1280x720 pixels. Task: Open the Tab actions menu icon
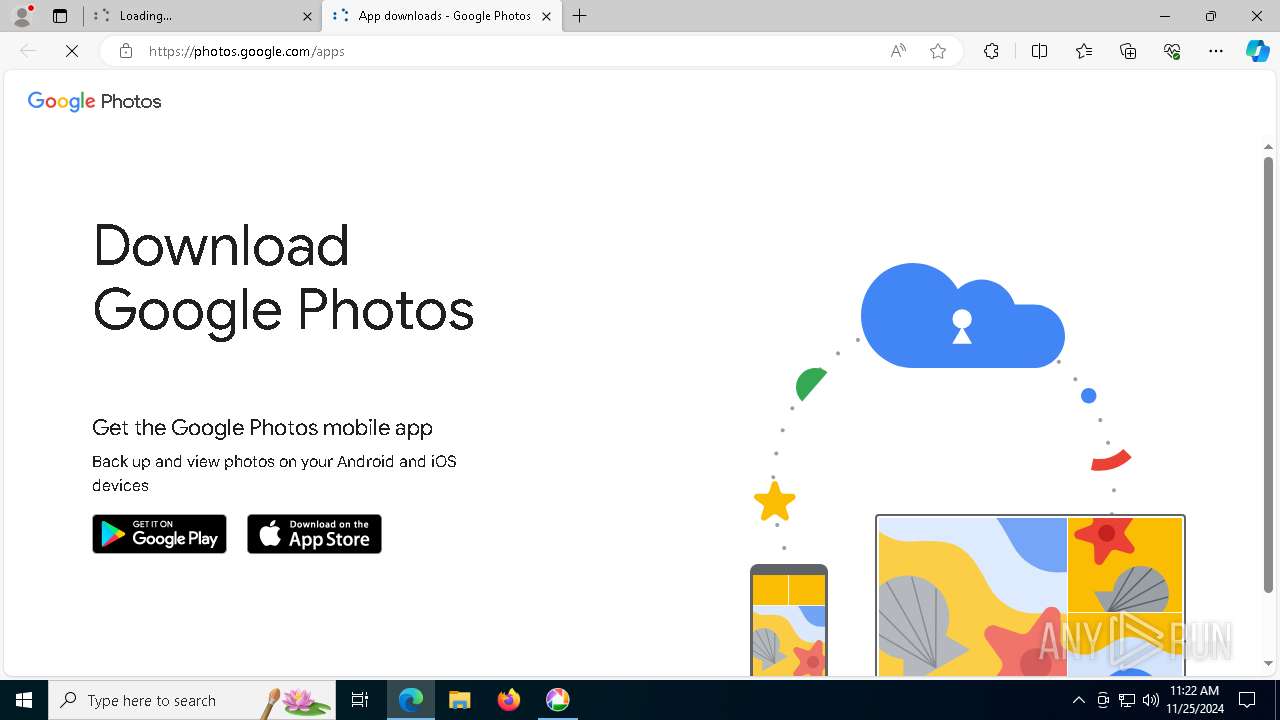click(60, 16)
